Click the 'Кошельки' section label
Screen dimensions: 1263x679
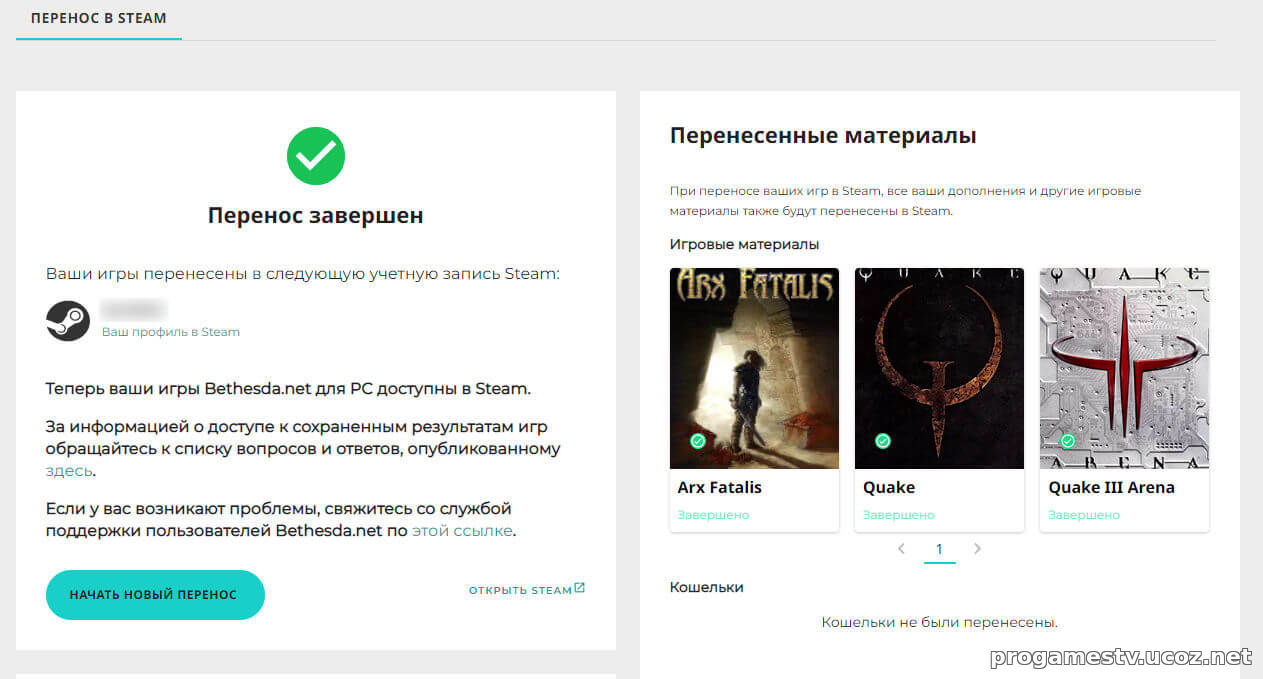(707, 587)
